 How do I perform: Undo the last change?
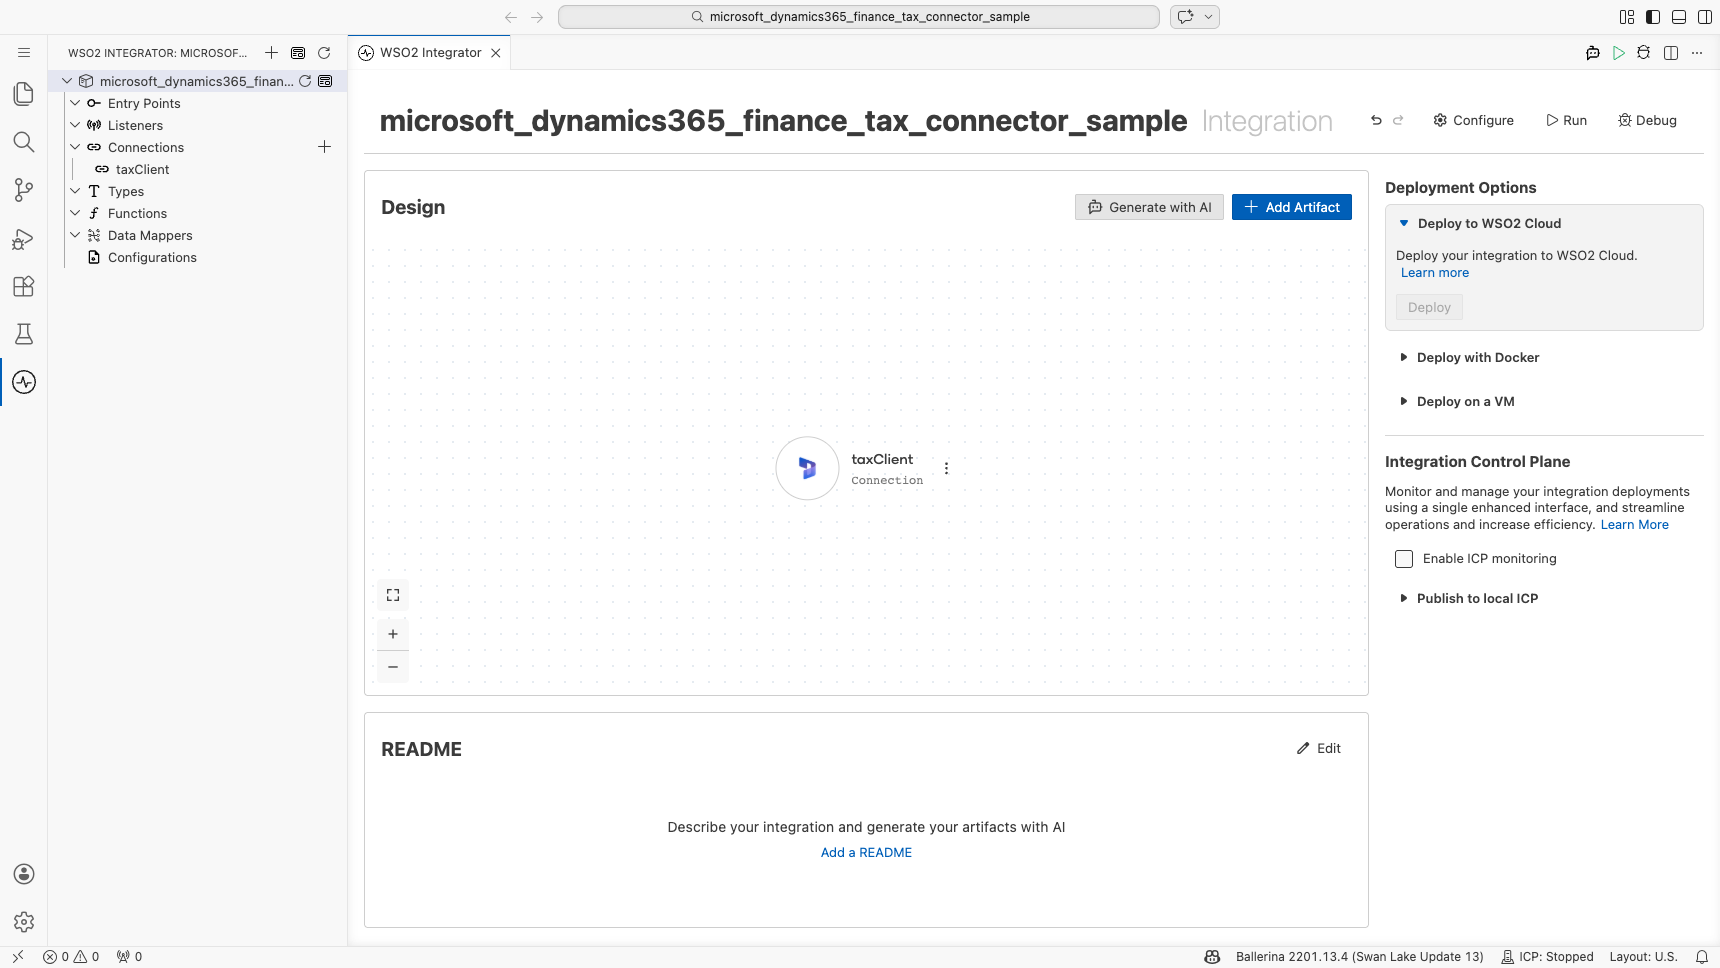pyautogui.click(x=1376, y=120)
